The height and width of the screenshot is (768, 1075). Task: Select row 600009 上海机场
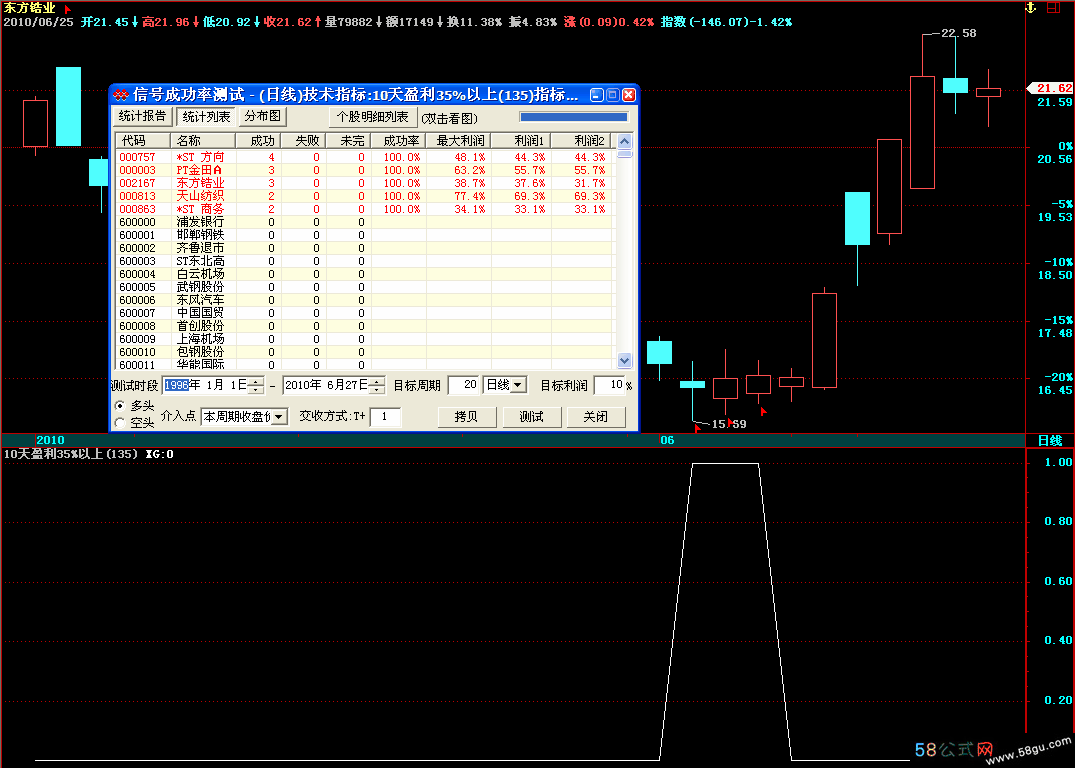(x=365, y=339)
